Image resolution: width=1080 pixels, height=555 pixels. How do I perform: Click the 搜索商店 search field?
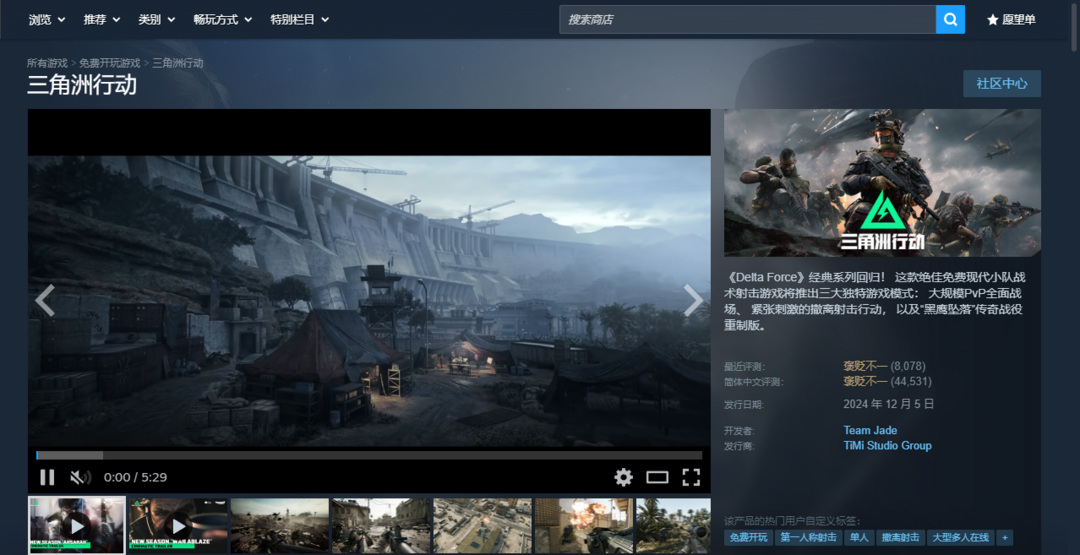tap(747, 19)
